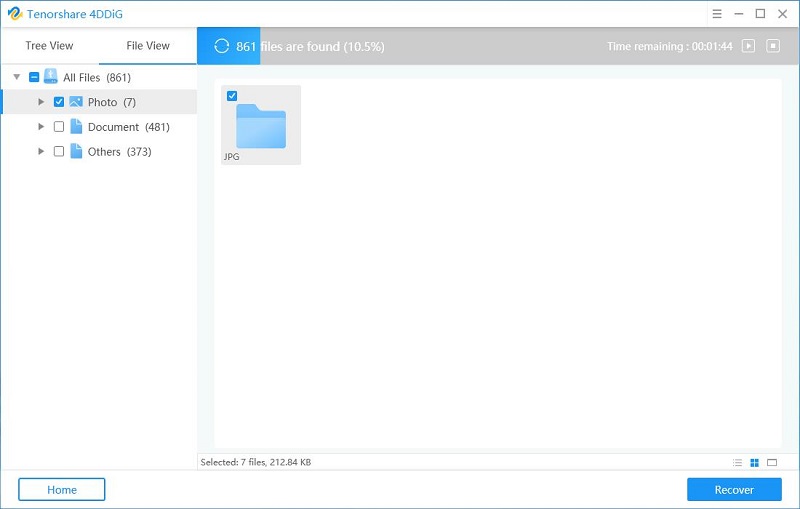Screen dimensions: 800x509
Task: Uncheck the Photo checkbox
Action: click(59, 101)
